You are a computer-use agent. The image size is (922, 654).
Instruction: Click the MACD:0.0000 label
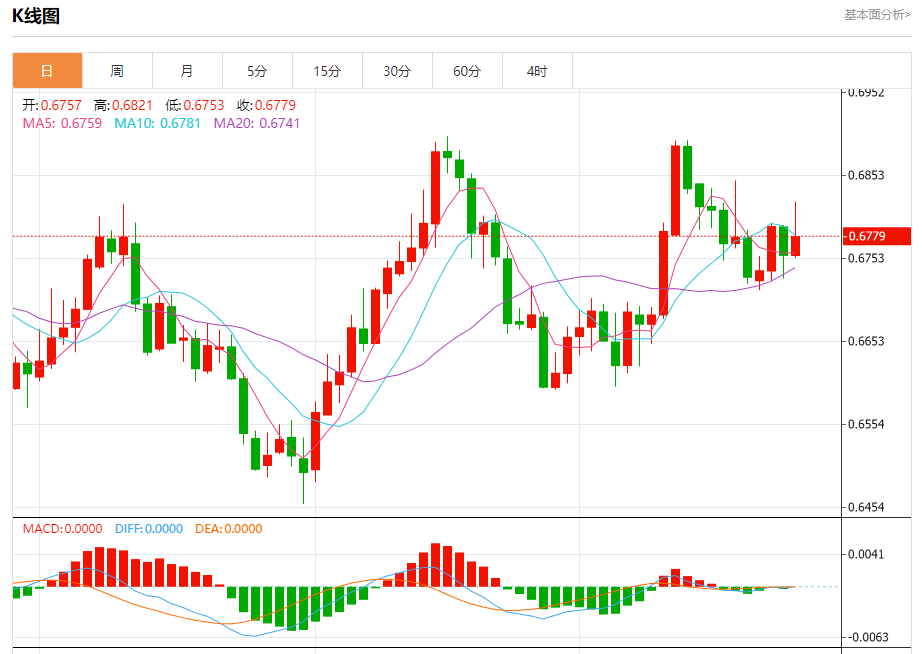(x=63, y=528)
